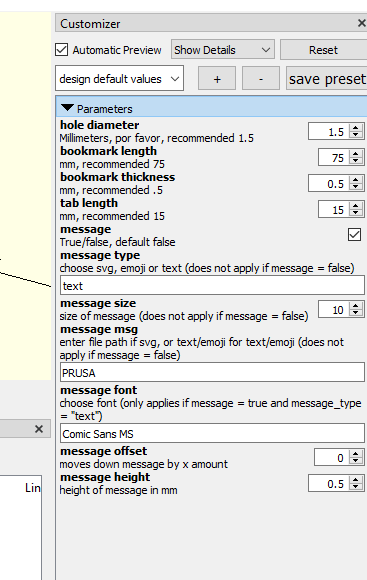Decrease bookmark thickness with down arrow
367x580 pixels.
coord(356,187)
